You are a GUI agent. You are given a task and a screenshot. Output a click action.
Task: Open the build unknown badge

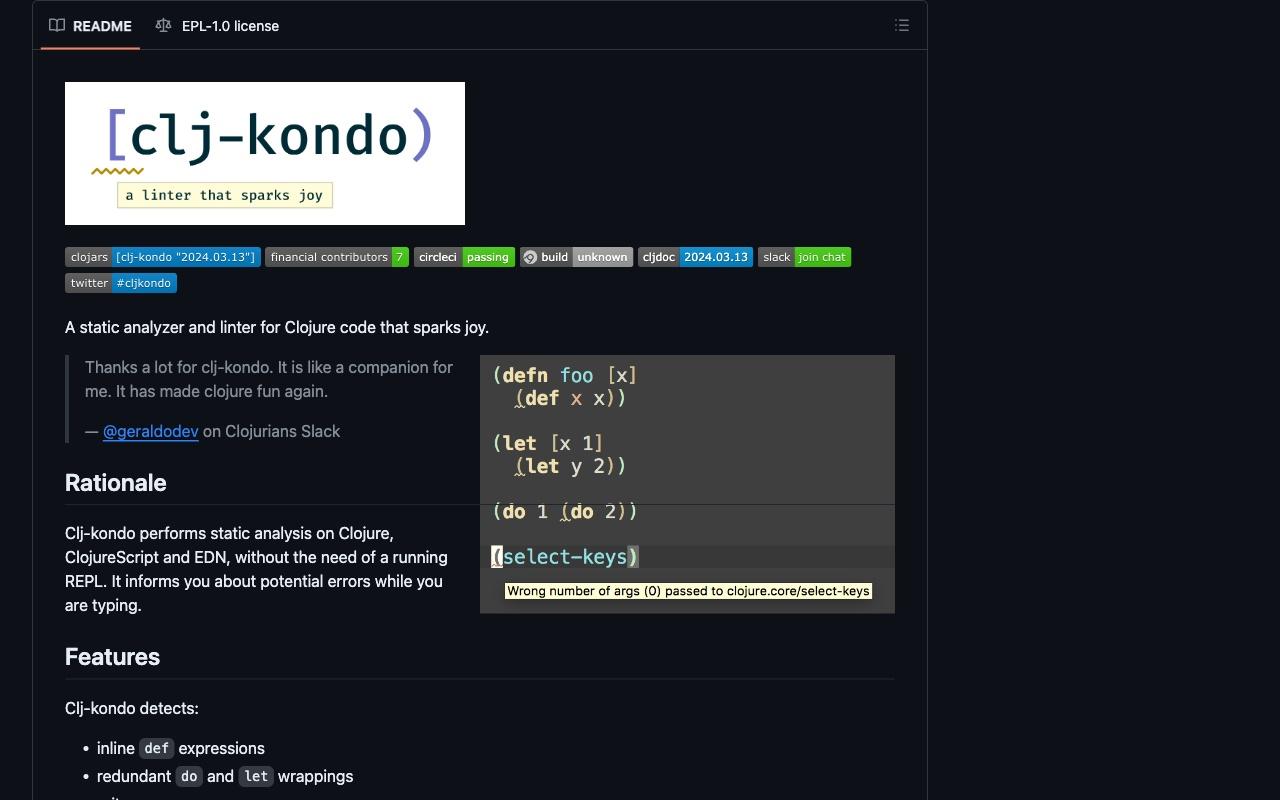pos(576,257)
